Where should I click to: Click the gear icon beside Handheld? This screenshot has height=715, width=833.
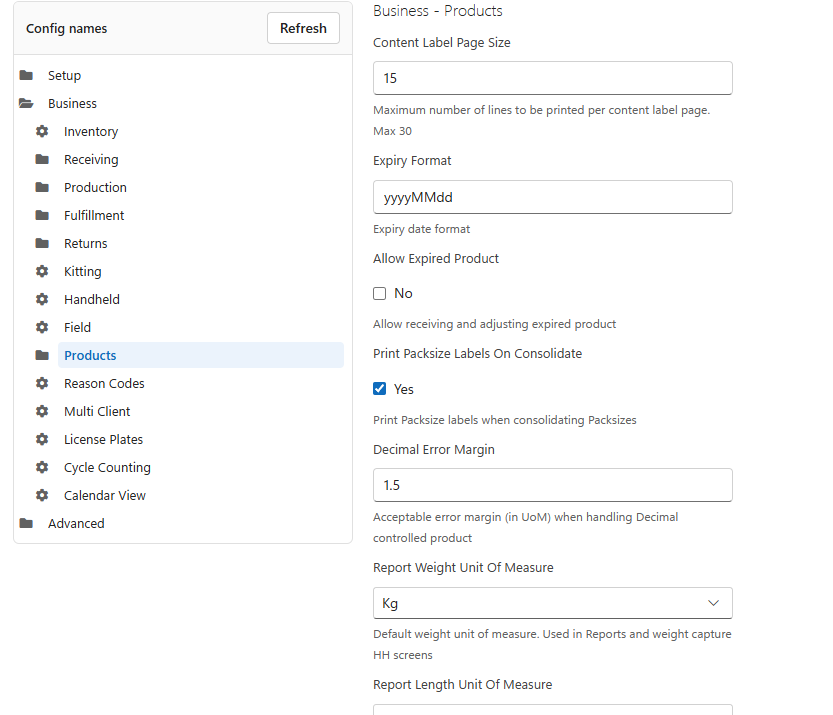tap(42, 300)
